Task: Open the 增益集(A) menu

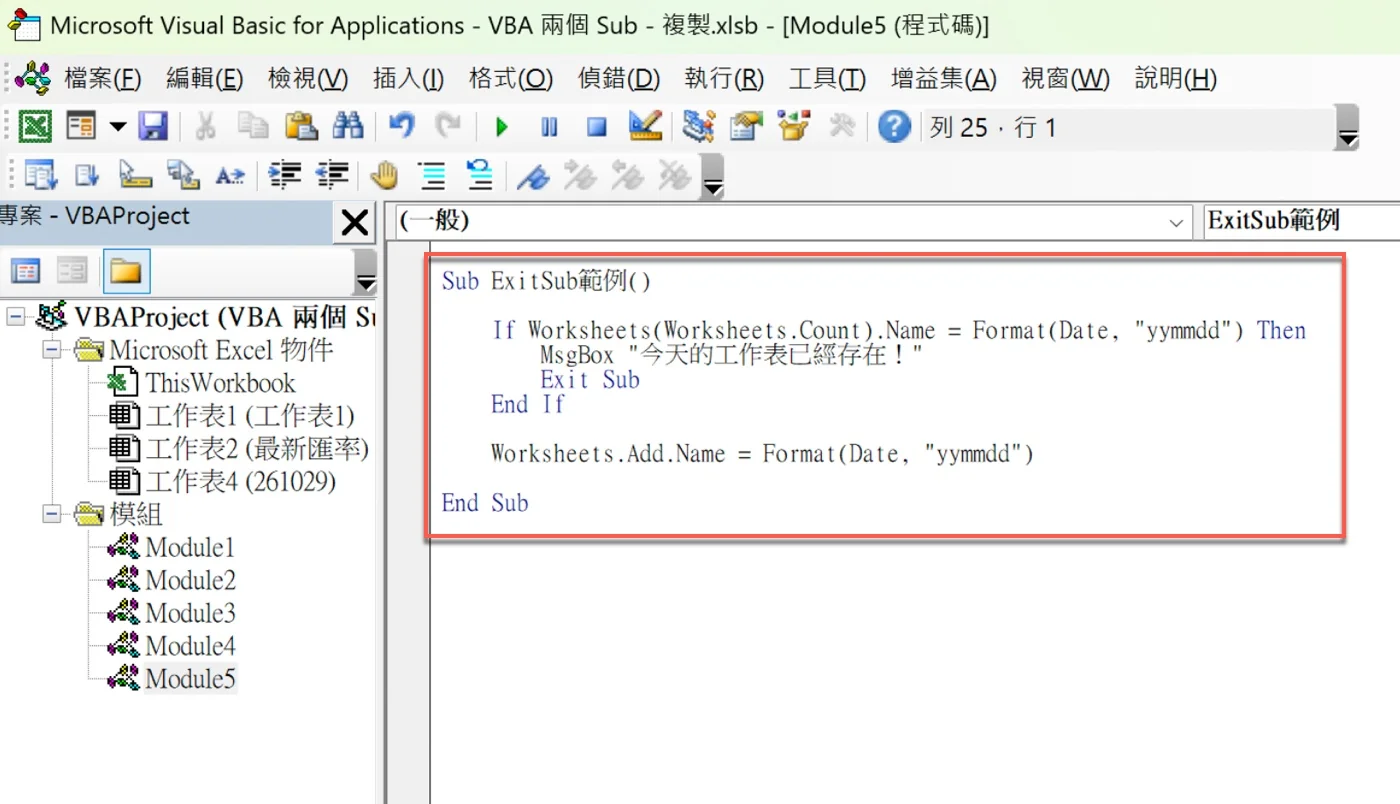Action: pos(944,79)
